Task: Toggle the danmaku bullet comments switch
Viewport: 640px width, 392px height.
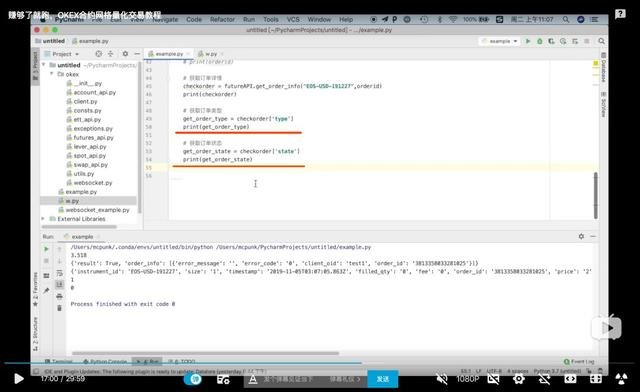Action: pos(193,379)
